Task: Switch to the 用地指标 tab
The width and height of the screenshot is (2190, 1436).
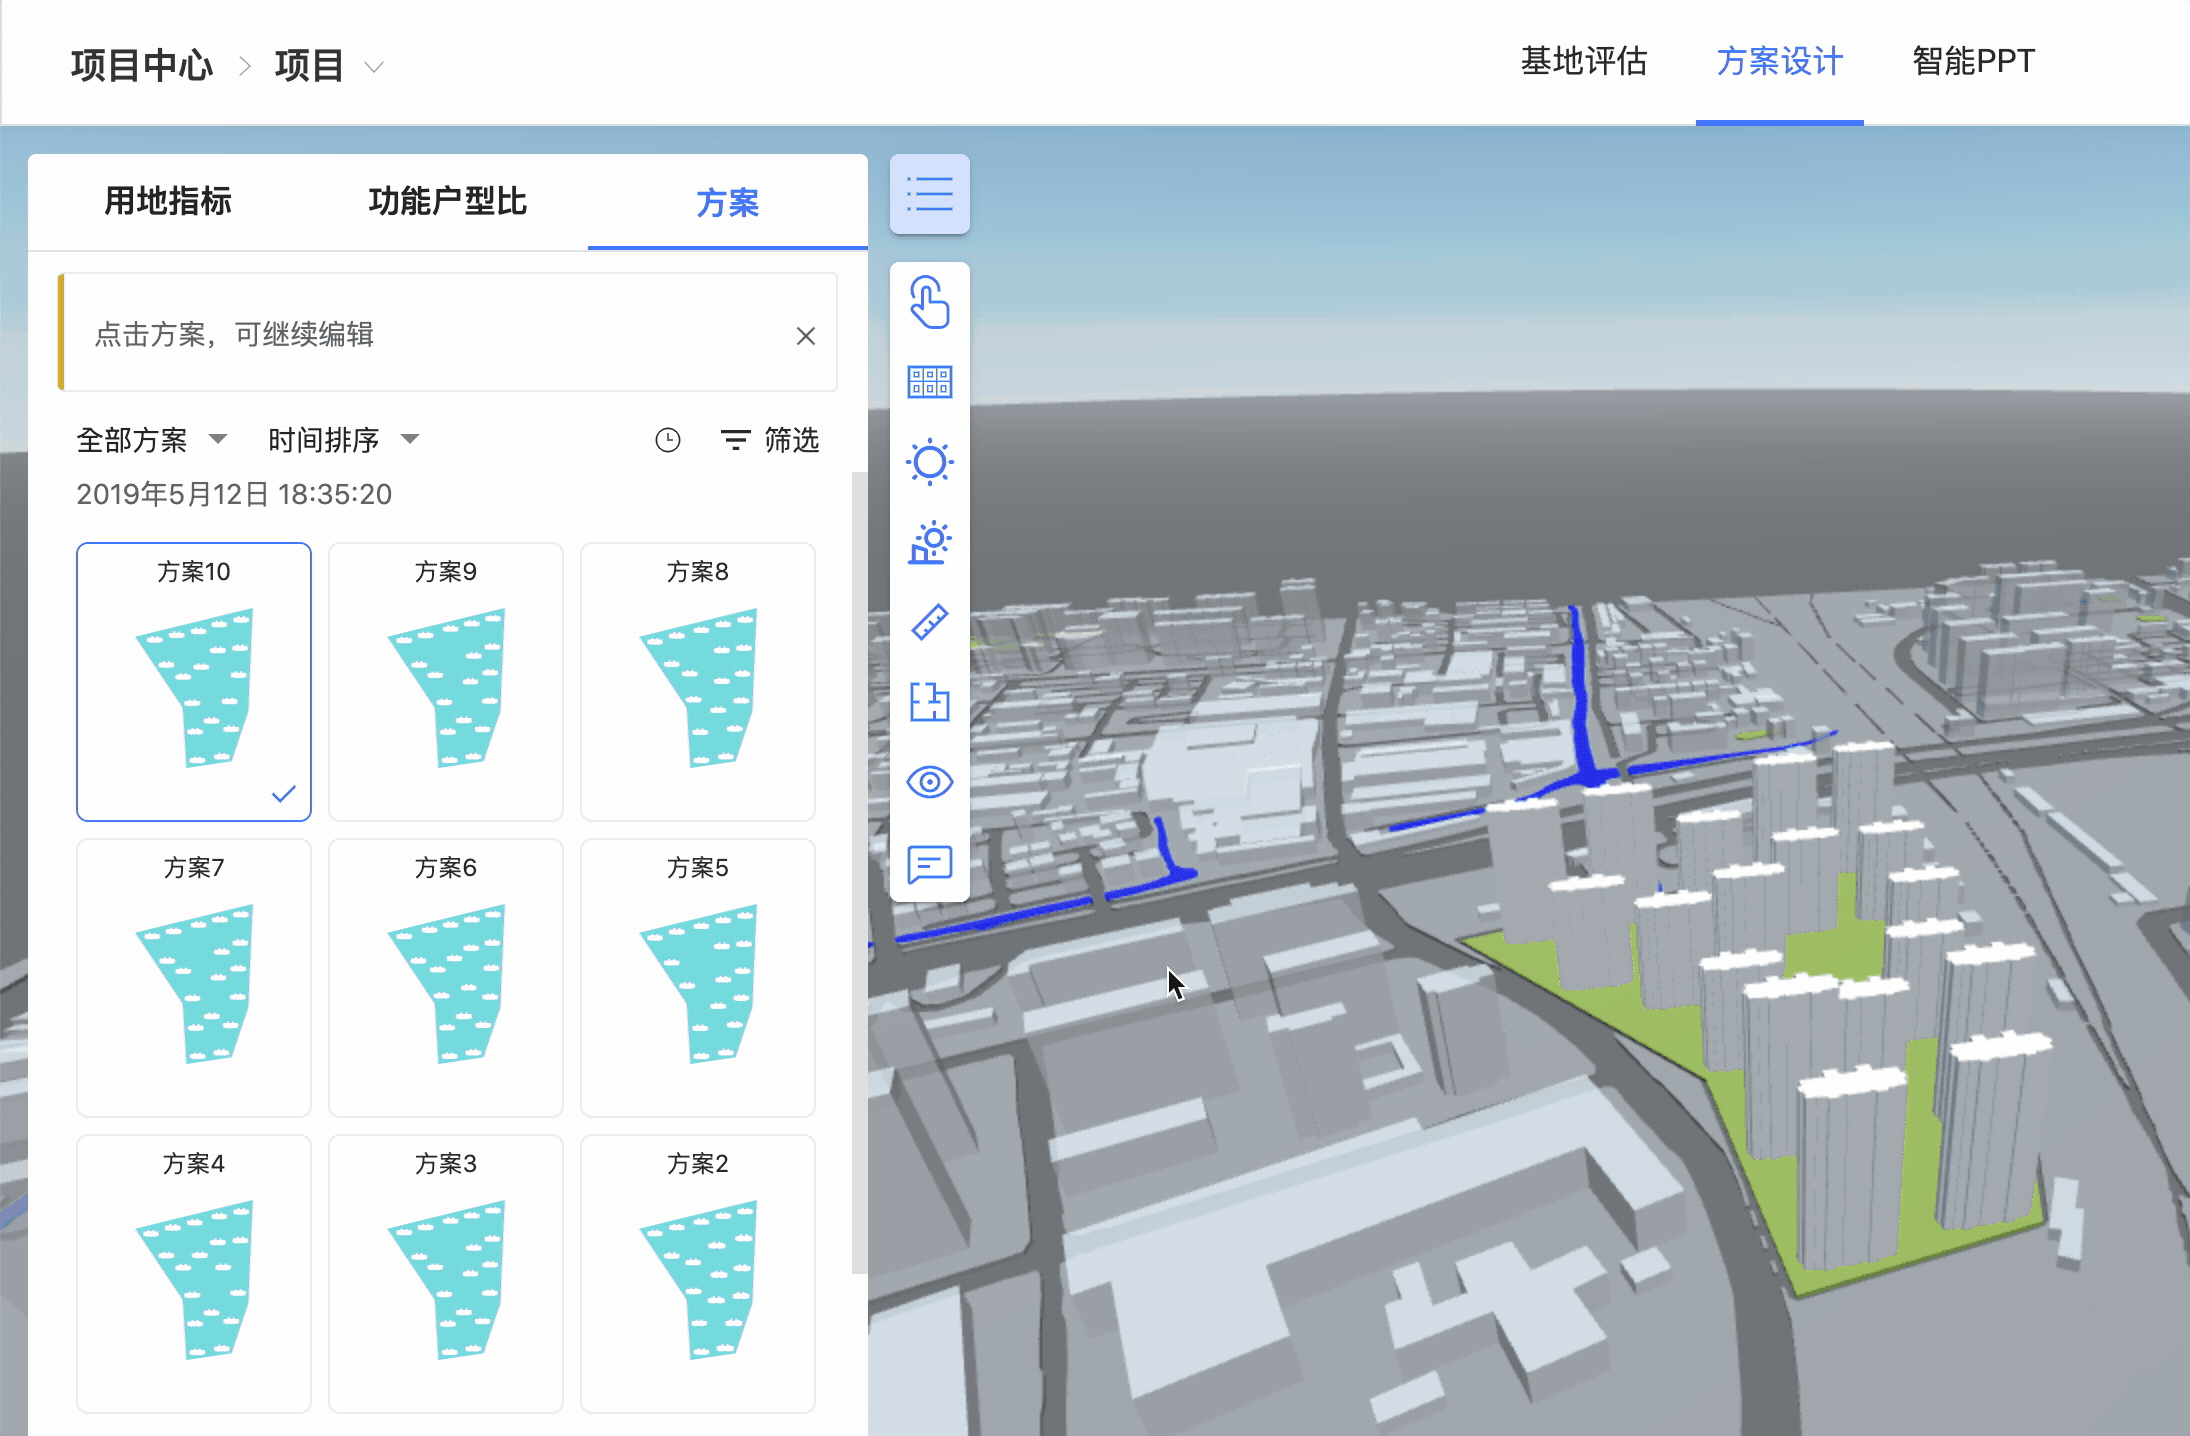Action: (x=168, y=202)
